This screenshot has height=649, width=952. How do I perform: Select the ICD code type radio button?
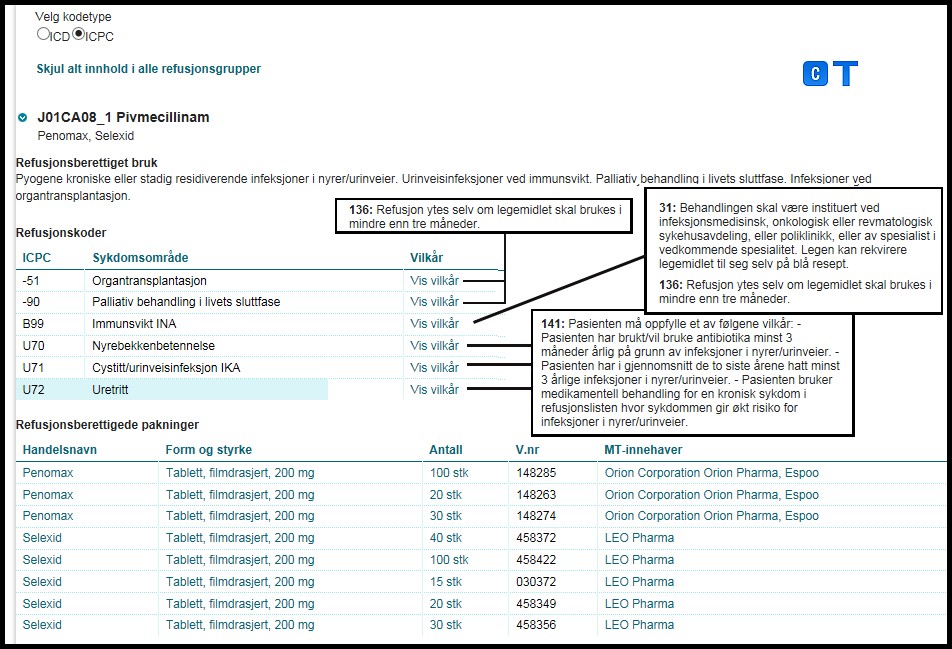[43, 34]
